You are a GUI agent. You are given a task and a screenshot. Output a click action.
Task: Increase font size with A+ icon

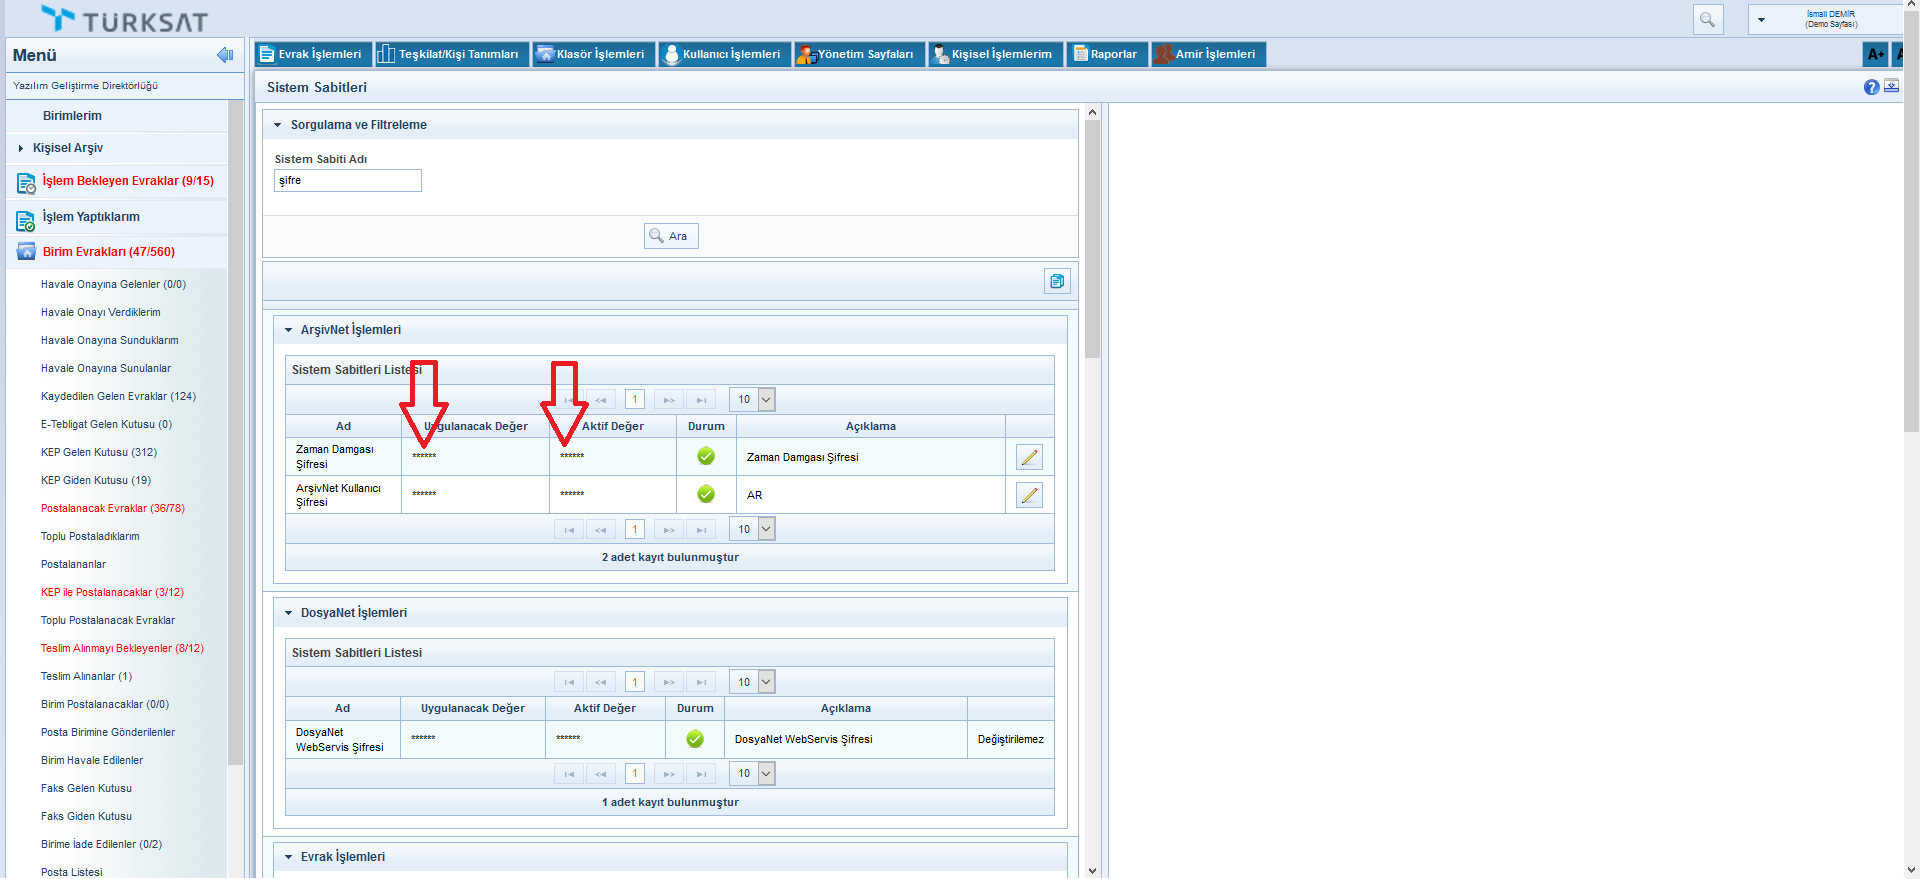click(1875, 54)
